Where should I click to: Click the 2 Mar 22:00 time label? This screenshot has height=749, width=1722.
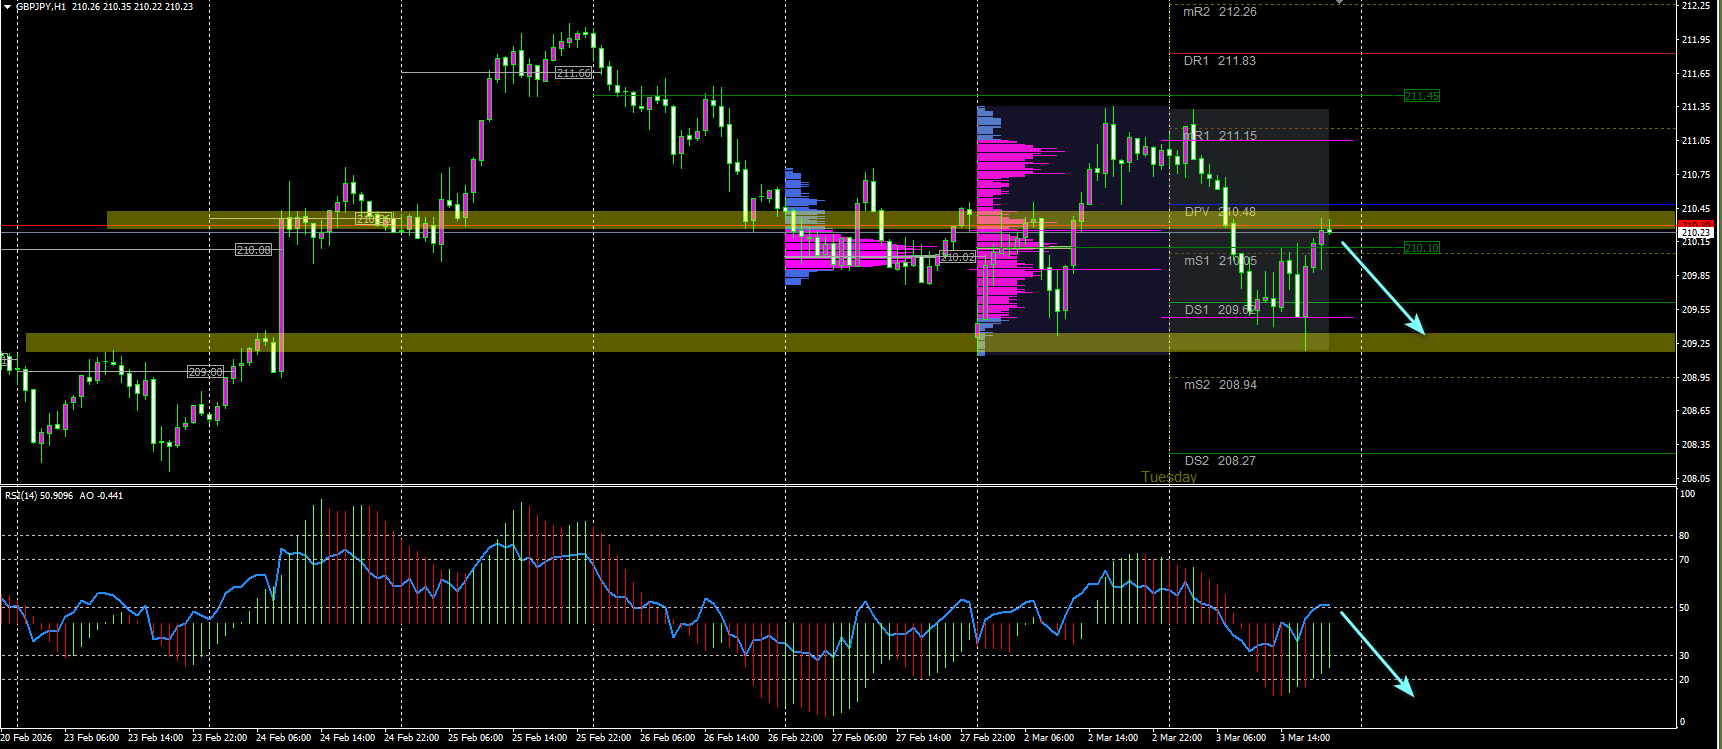click(1177, 738)
